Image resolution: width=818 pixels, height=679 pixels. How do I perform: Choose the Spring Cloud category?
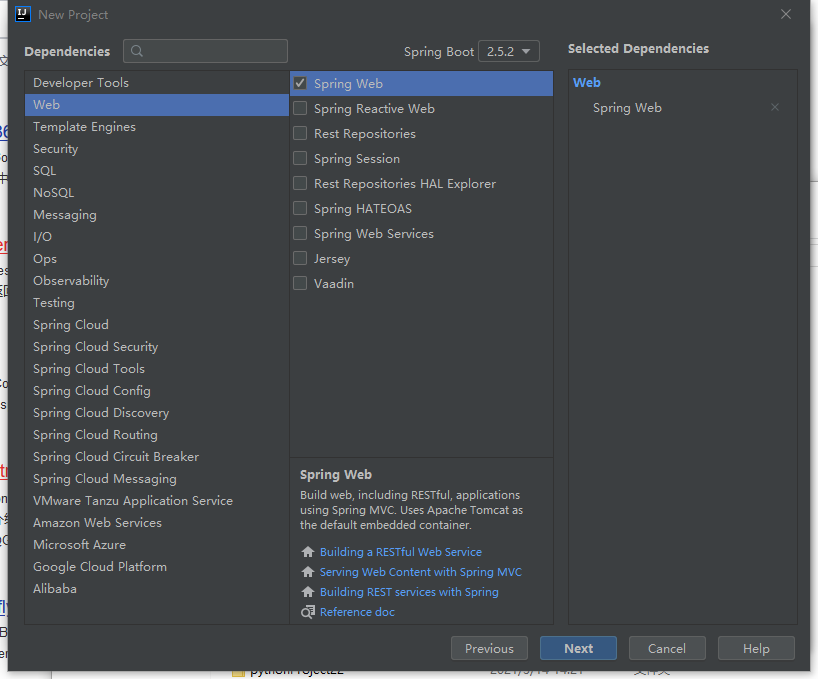(x=157, y=324)
